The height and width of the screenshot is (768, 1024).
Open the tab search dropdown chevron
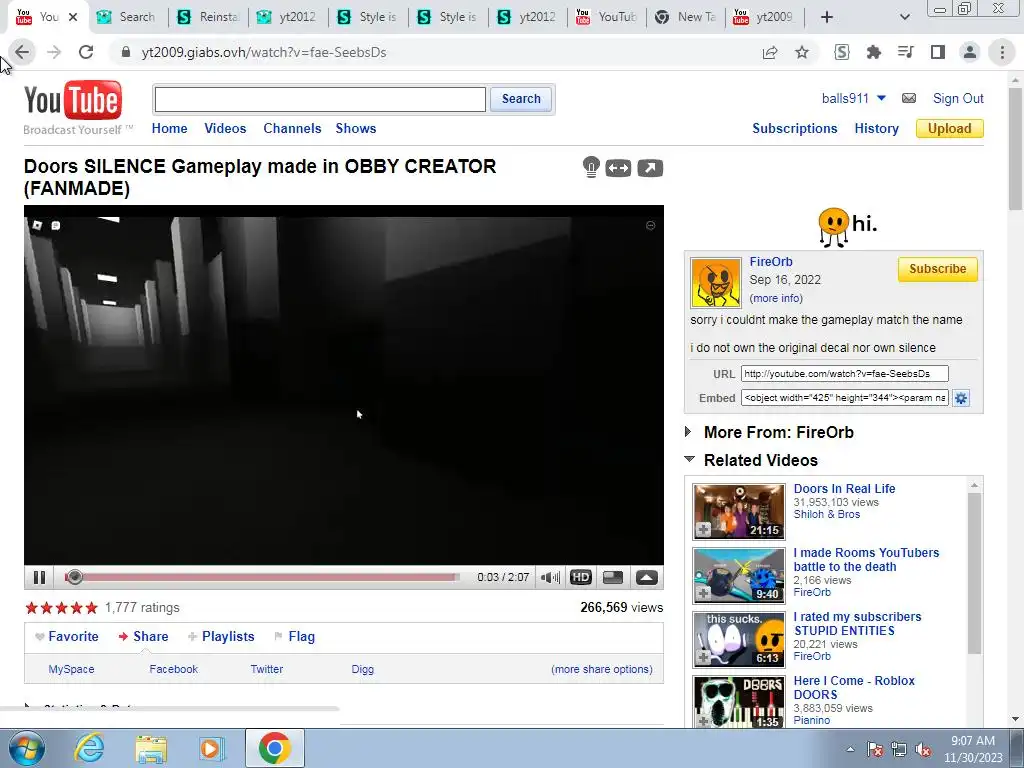coord(904,17)
